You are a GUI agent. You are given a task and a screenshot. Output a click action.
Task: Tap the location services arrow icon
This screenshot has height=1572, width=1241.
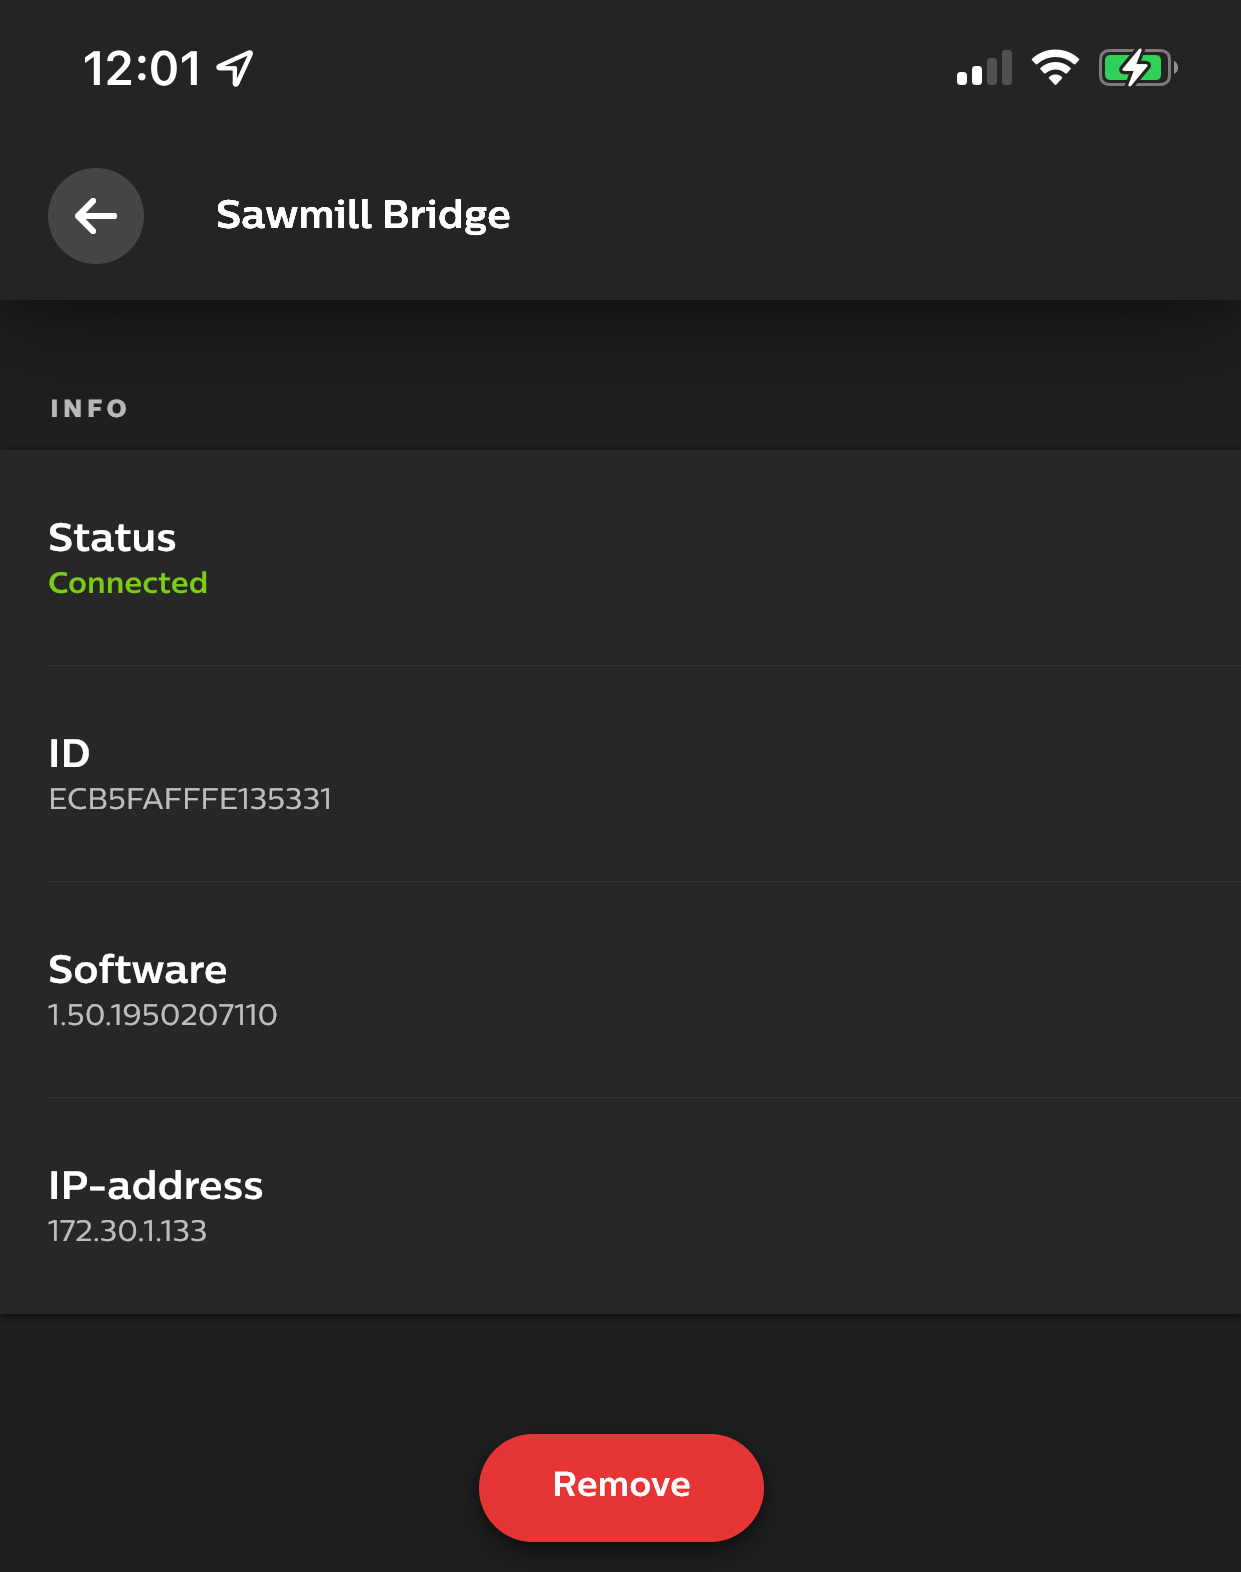tap(236, 69)
